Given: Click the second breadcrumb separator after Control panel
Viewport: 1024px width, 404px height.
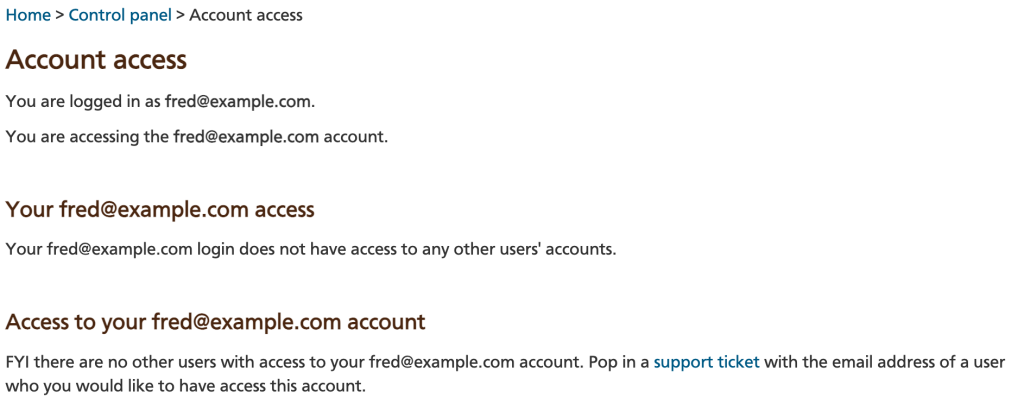Looking at the screenshot, I should click(x=180, y=15).
